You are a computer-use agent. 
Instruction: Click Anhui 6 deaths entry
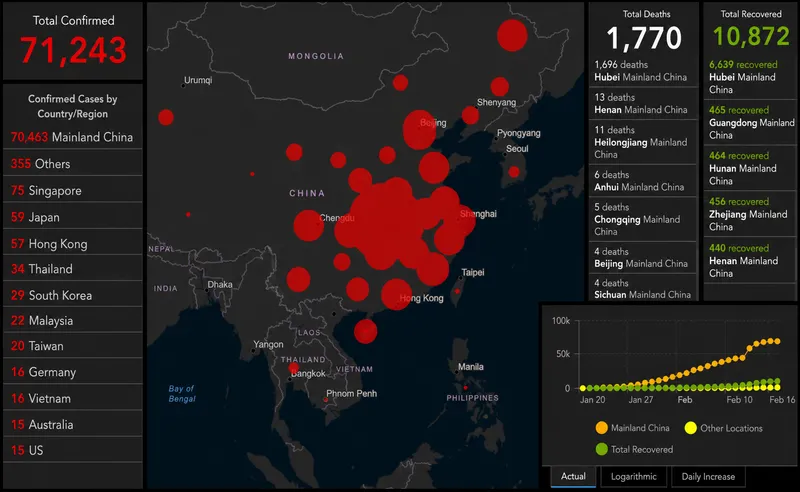pos(643,181)
